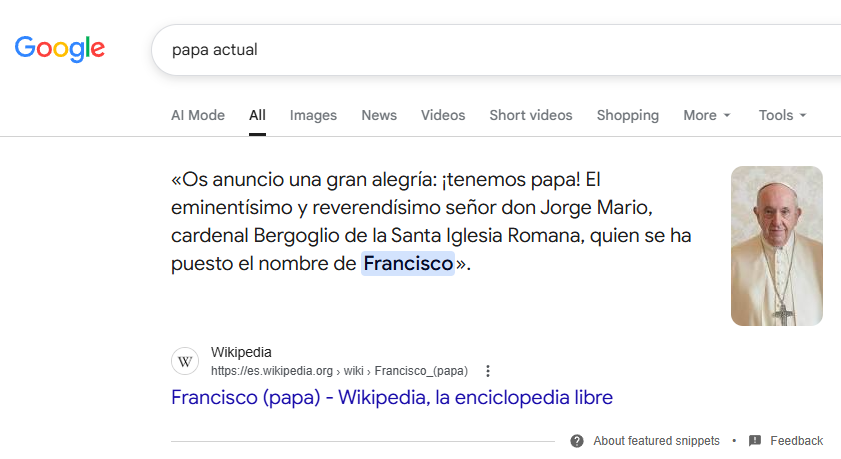Open the three-dot menu next to Wikipedia URL
Image resolution: width=841 pixels, height=459 pixels.
(x=488, y=371)
